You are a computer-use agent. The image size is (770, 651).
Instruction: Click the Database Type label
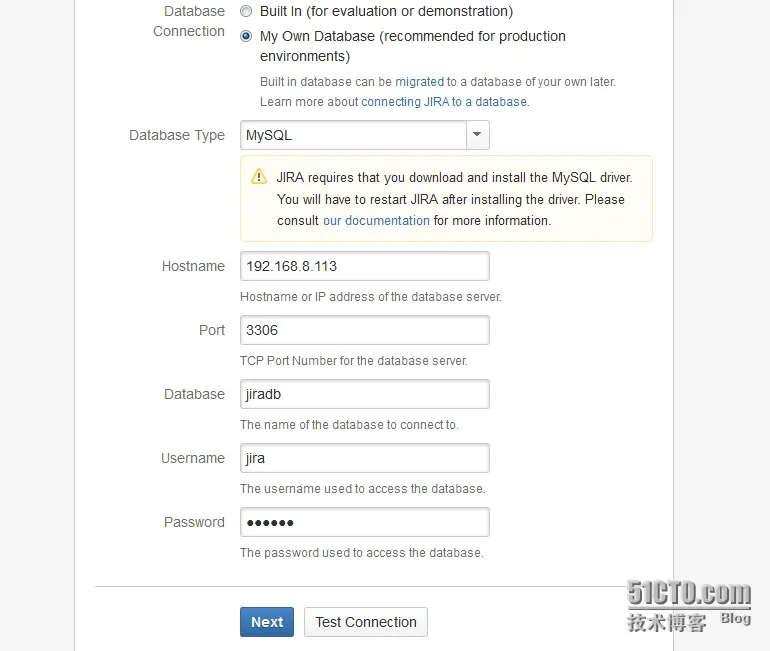[177, 135]
